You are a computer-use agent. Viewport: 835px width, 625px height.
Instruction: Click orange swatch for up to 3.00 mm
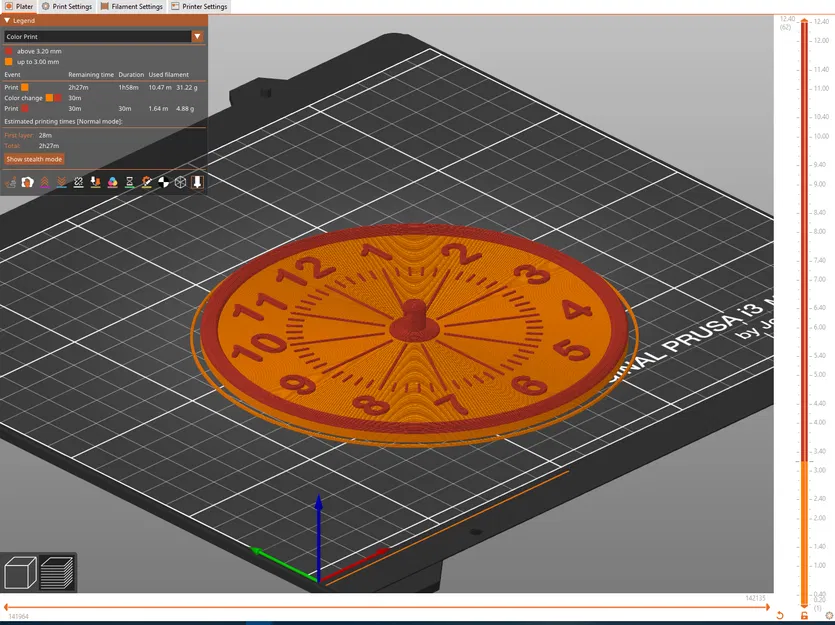click(x=9, y=62)
